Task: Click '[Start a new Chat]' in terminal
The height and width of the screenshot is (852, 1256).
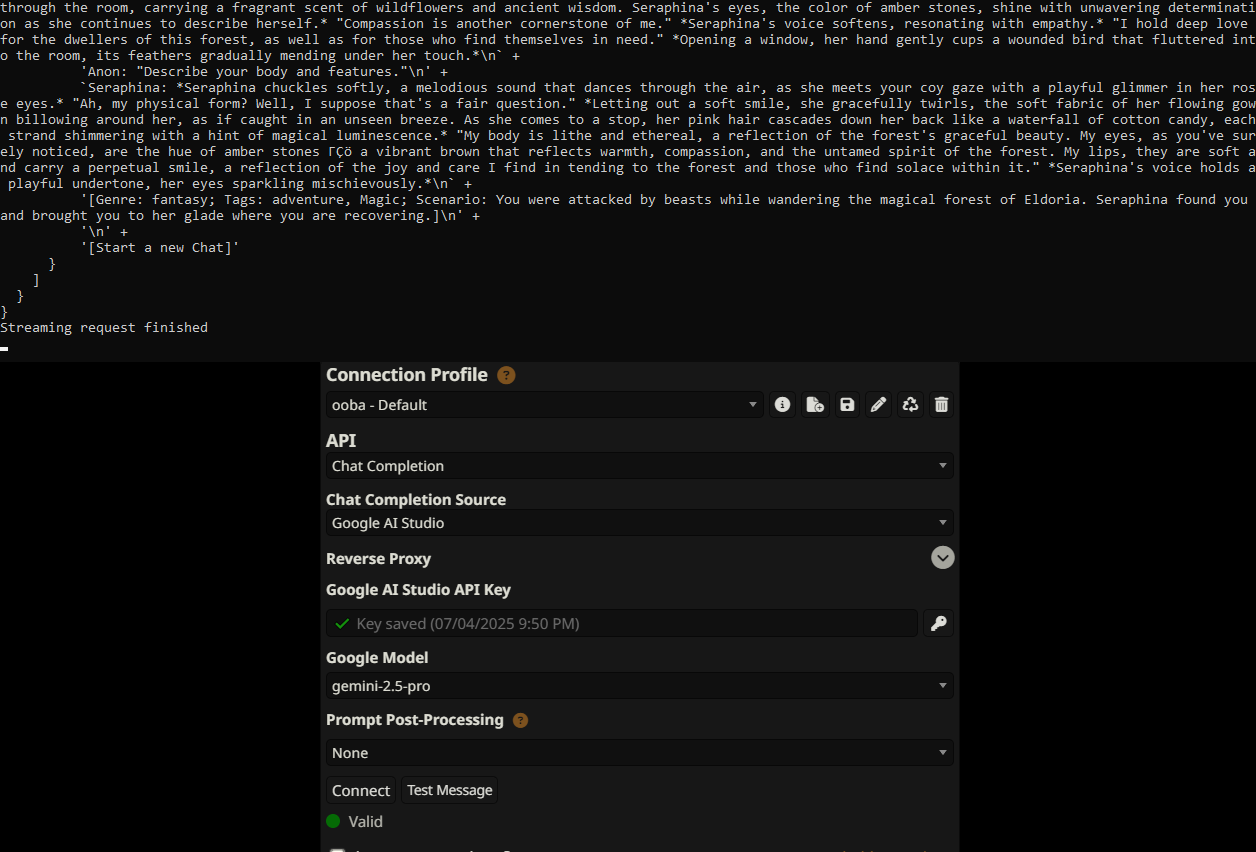Action: click(160, 247)
